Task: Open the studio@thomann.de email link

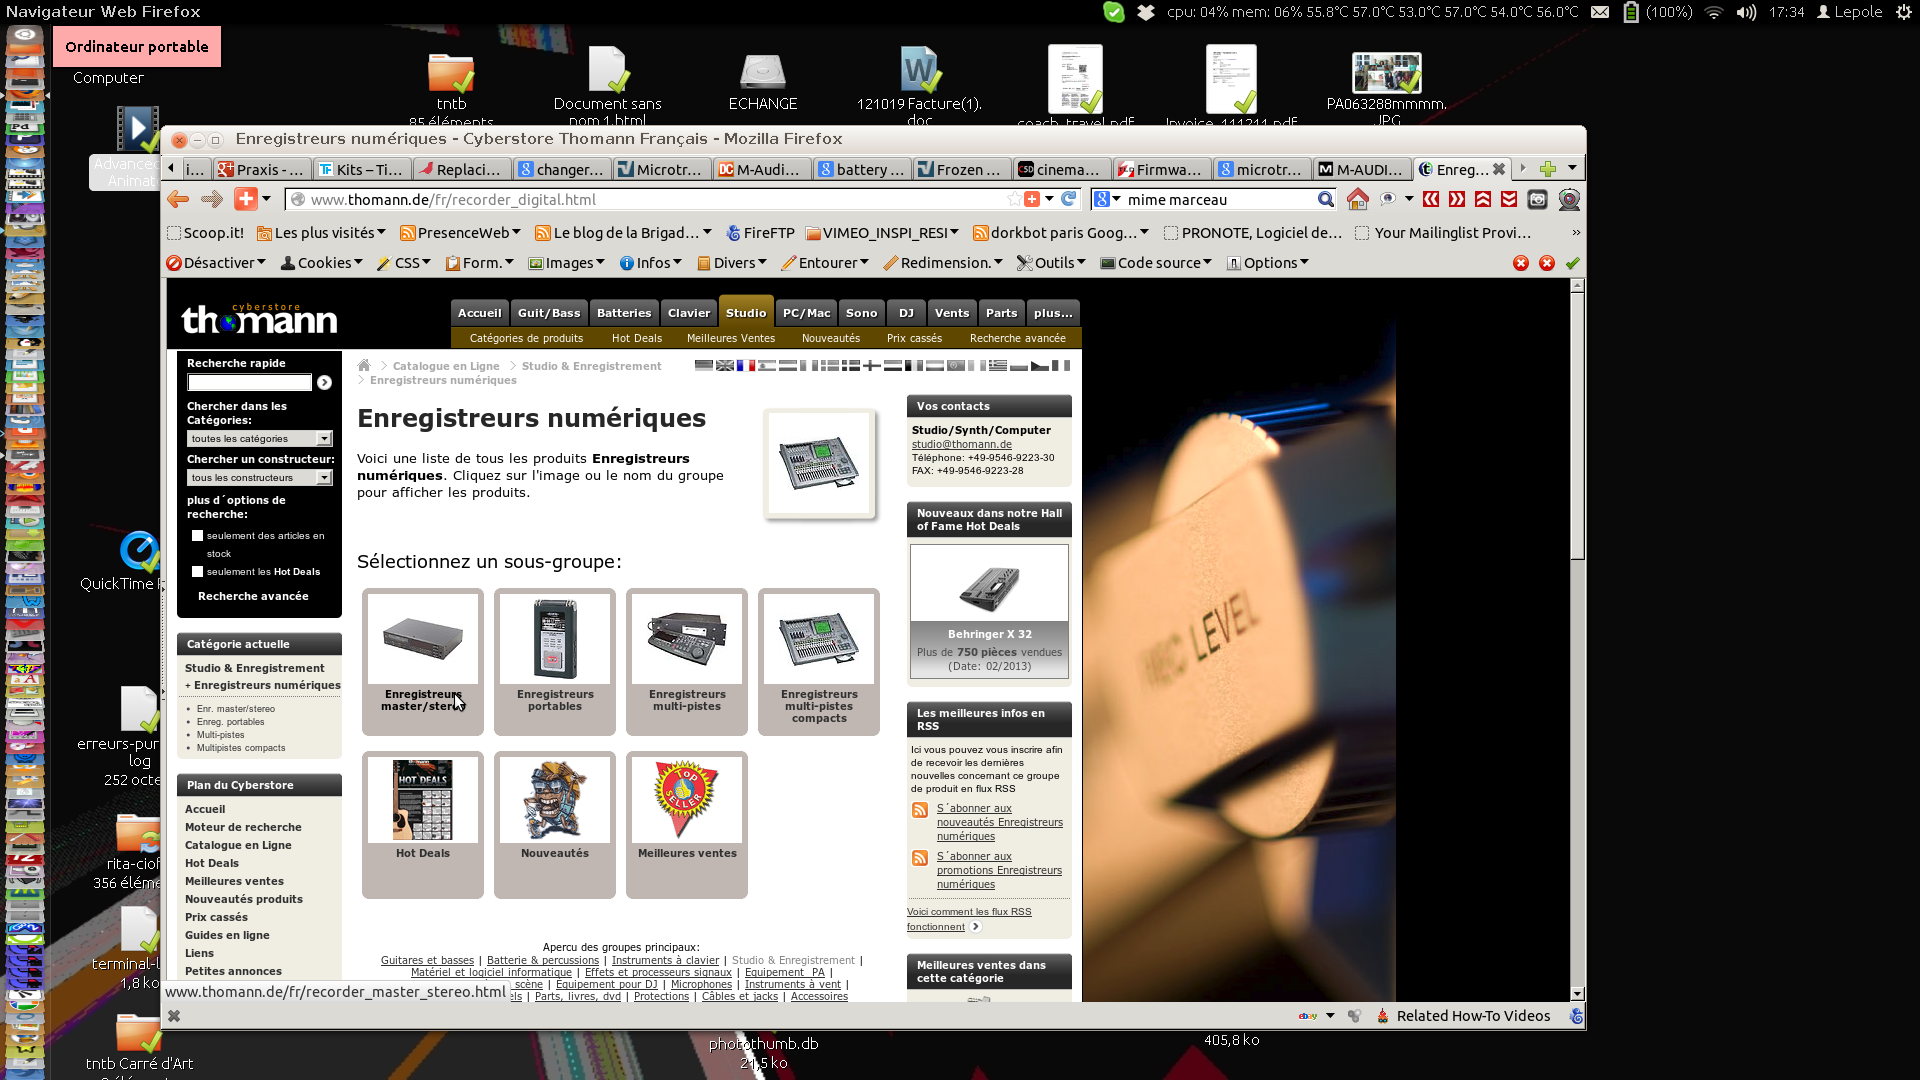Action: click(x=961, y=444)
